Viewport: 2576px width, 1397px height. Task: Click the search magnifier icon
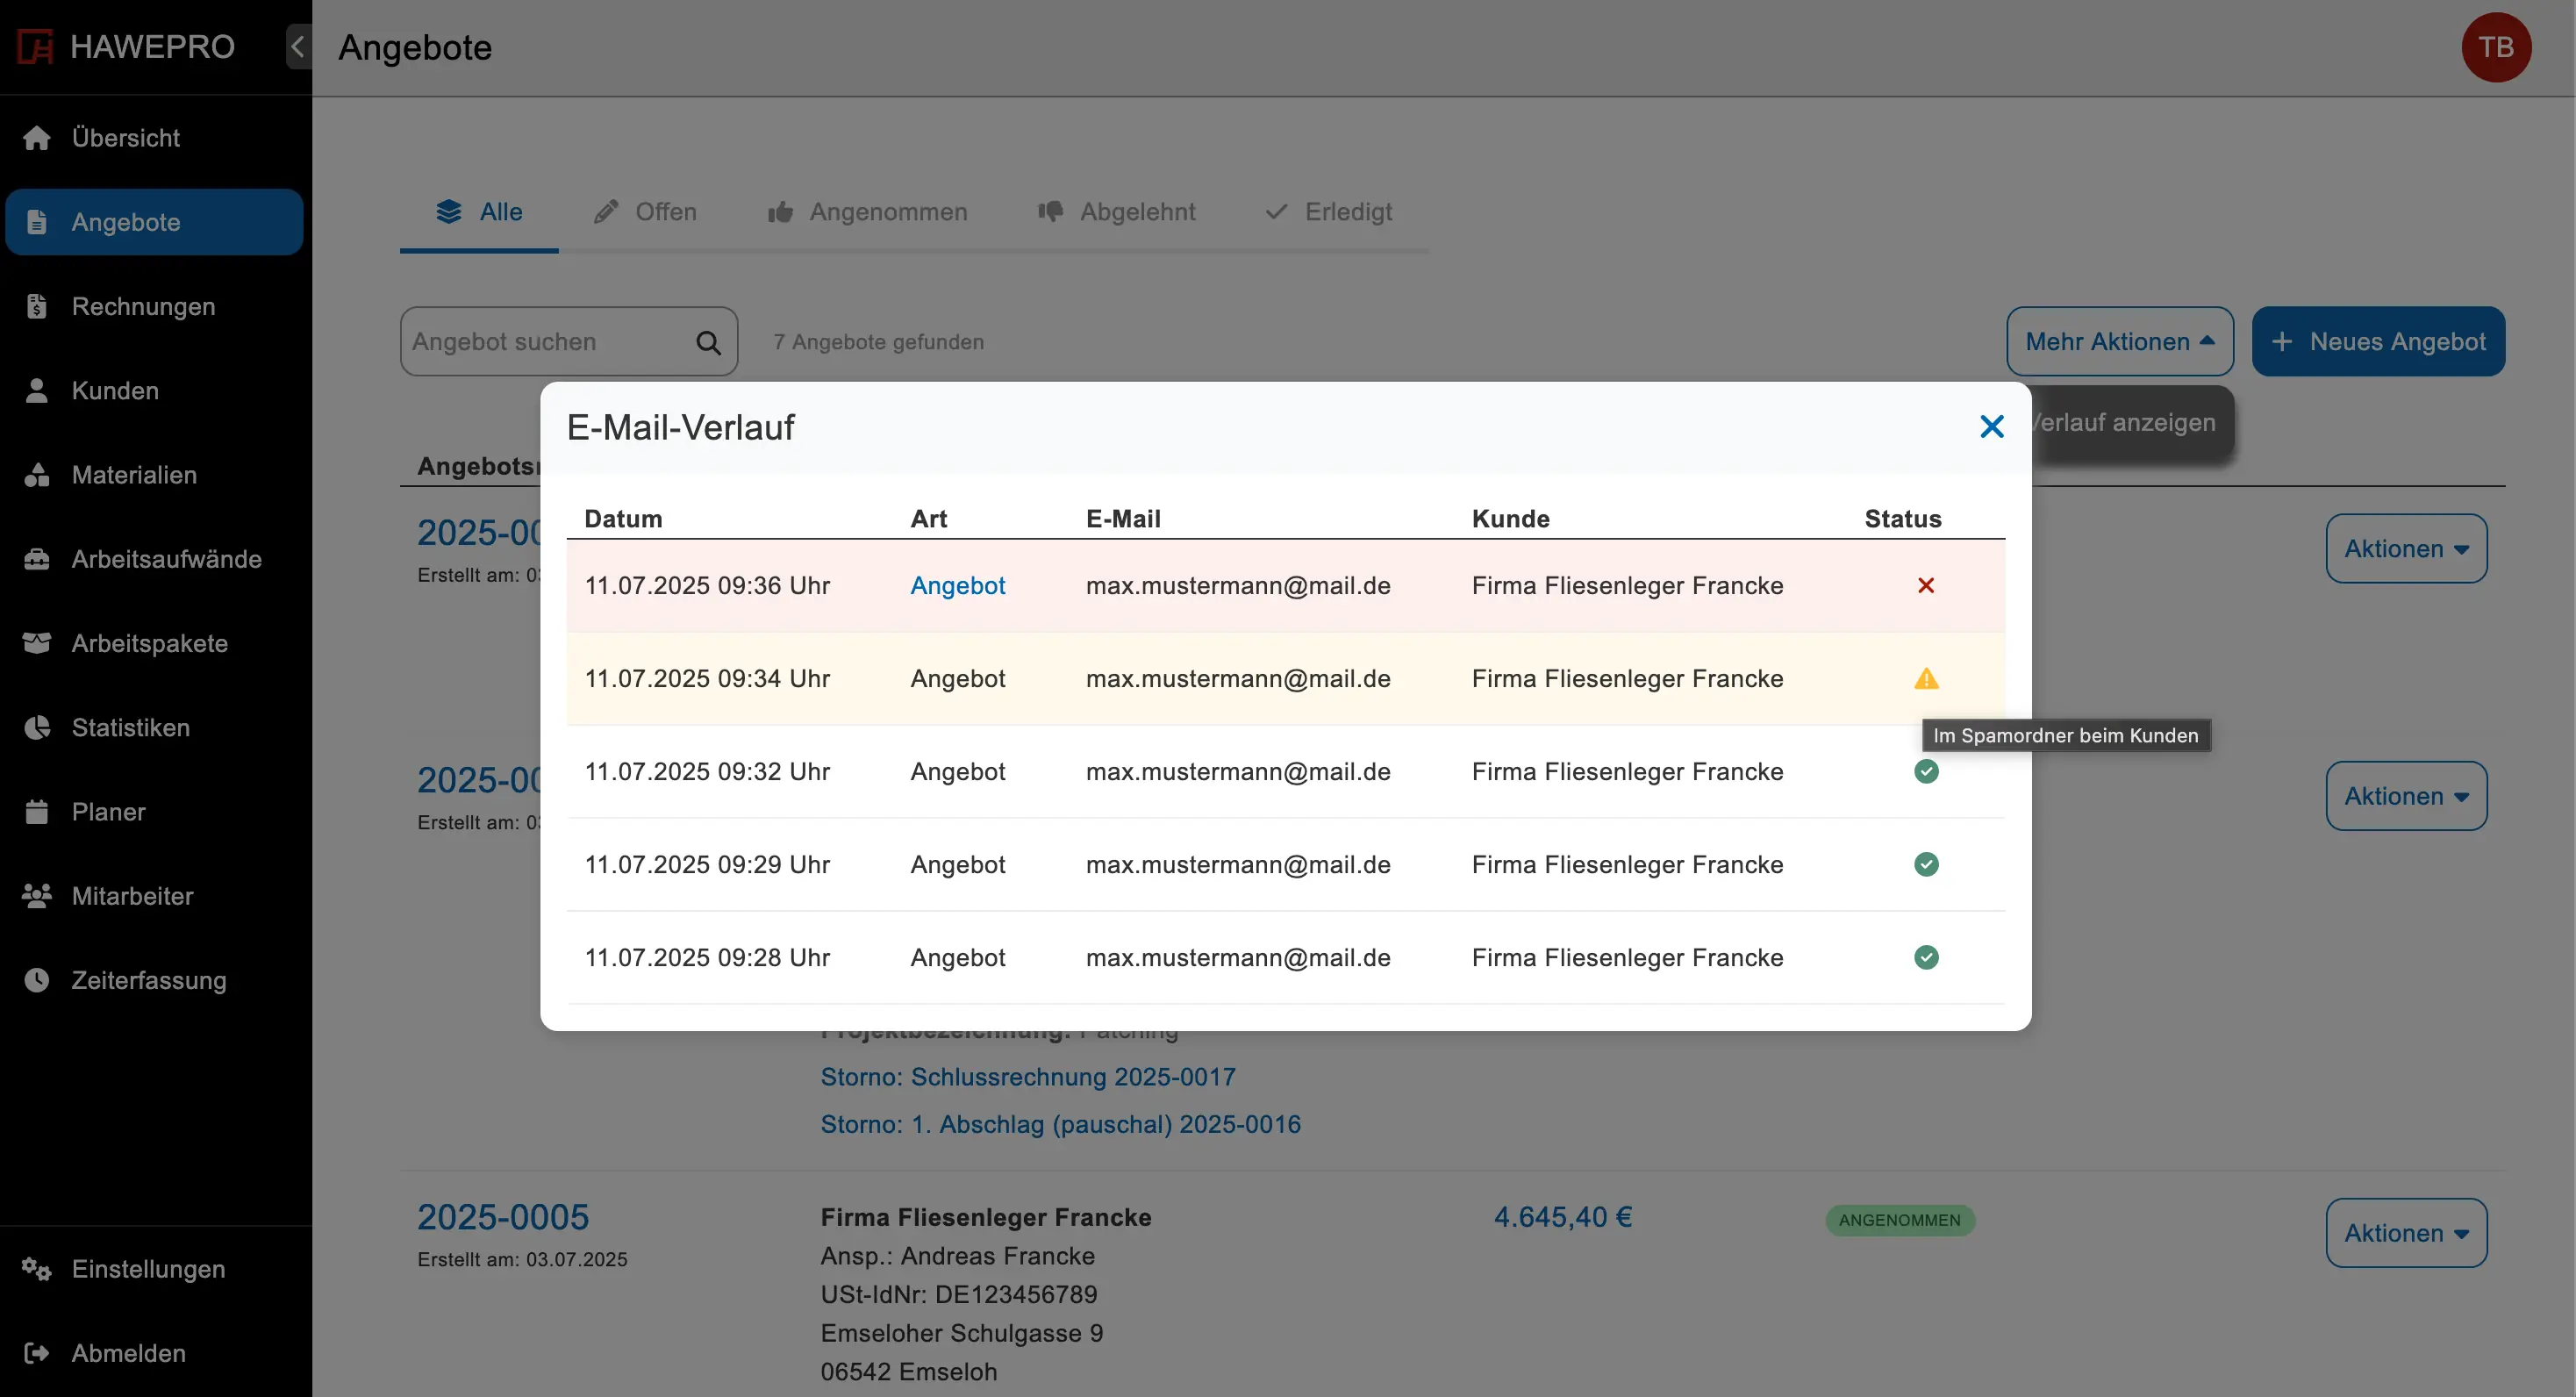click(x=708, y=342)
